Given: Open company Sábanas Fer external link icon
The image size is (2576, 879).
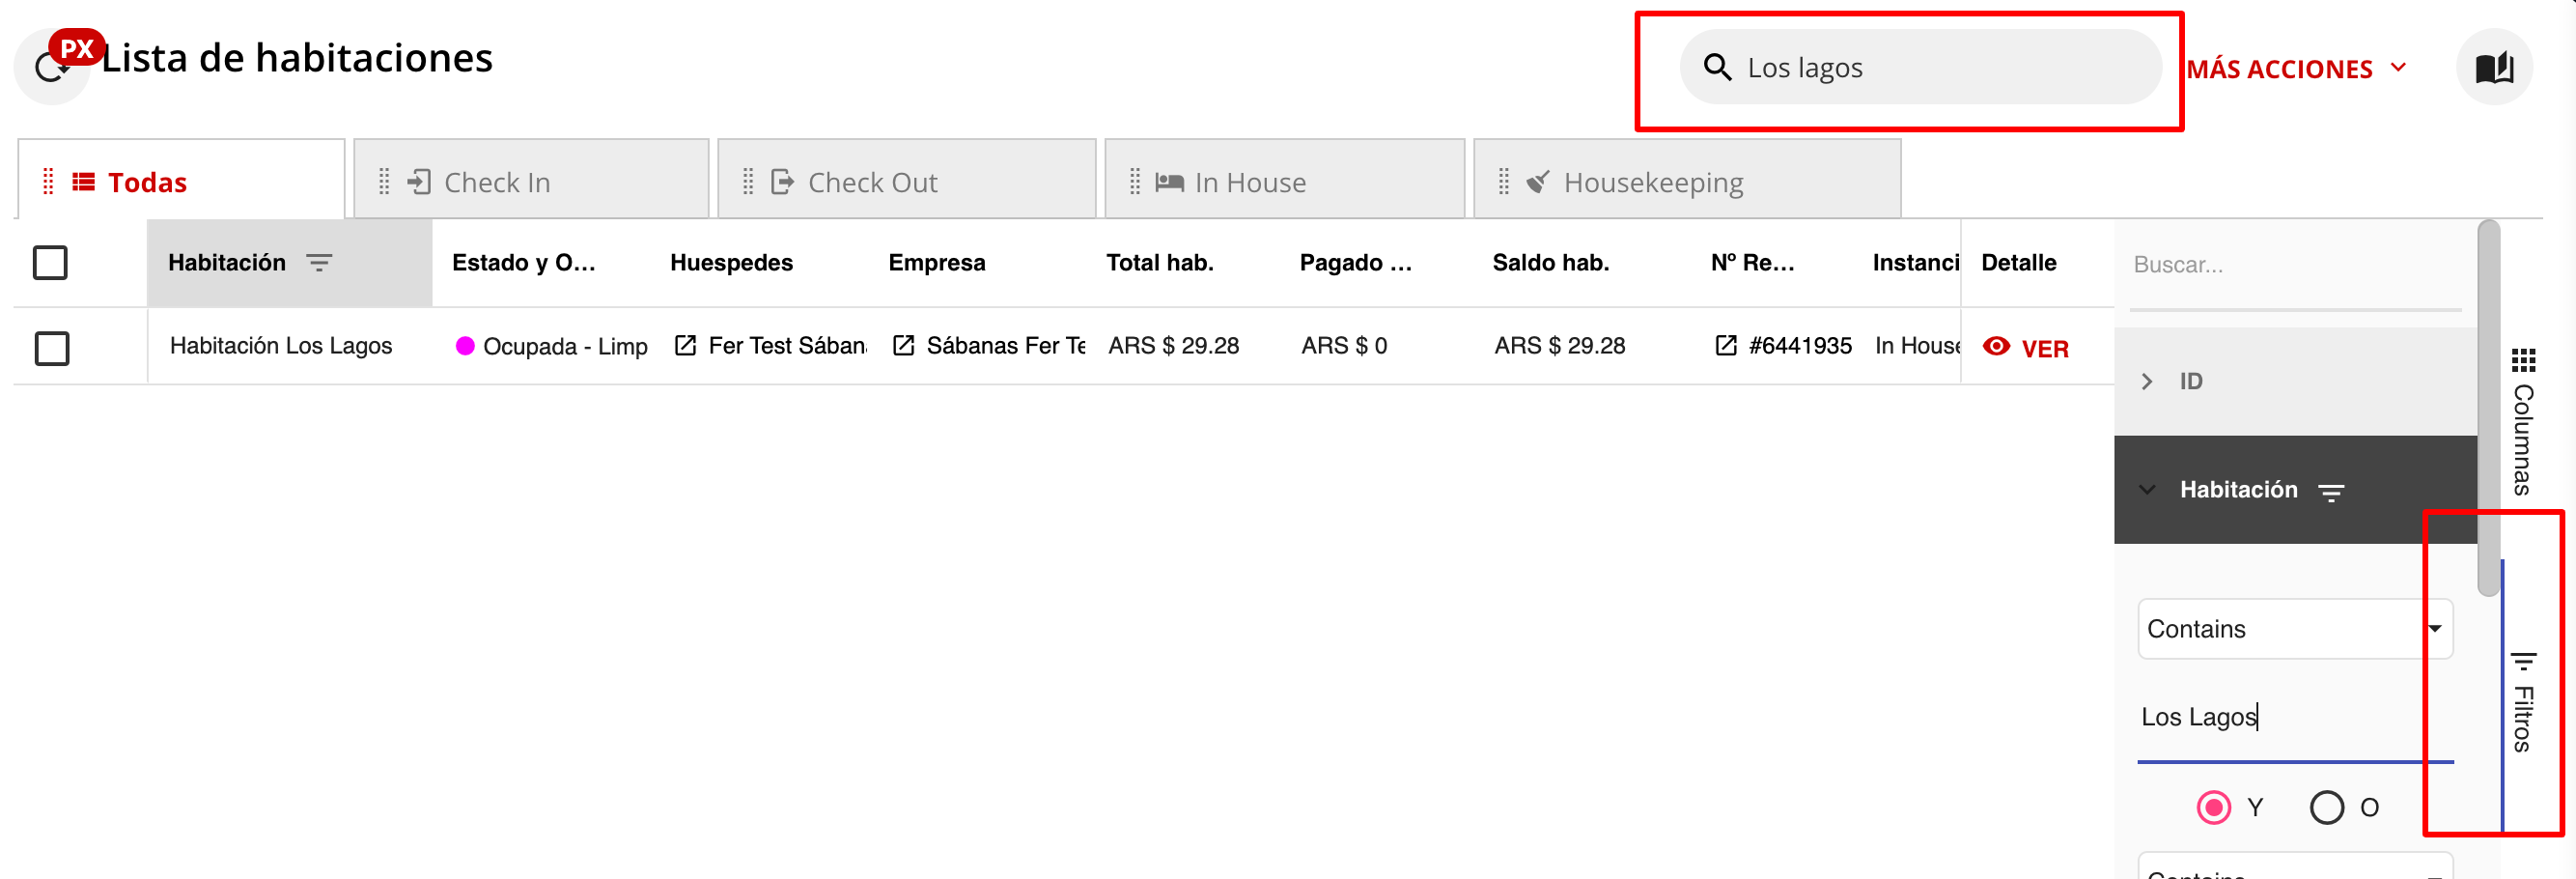Looking at the screenshot, I should pyautogui.click(x=903, y=346).
